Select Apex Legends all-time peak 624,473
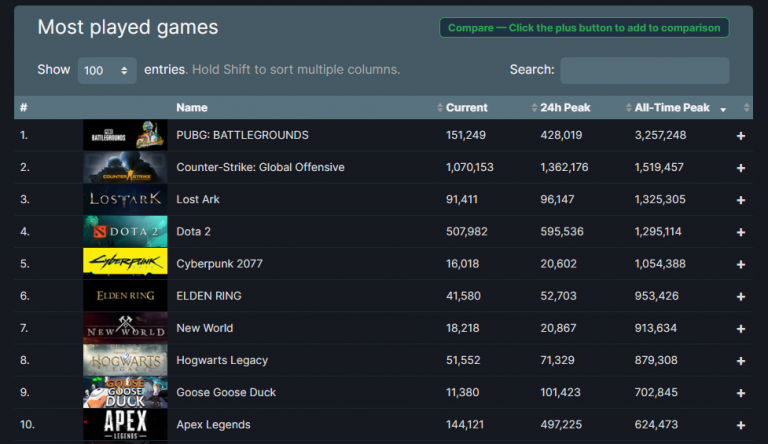The image size is (768, 444). coord(656,425)
